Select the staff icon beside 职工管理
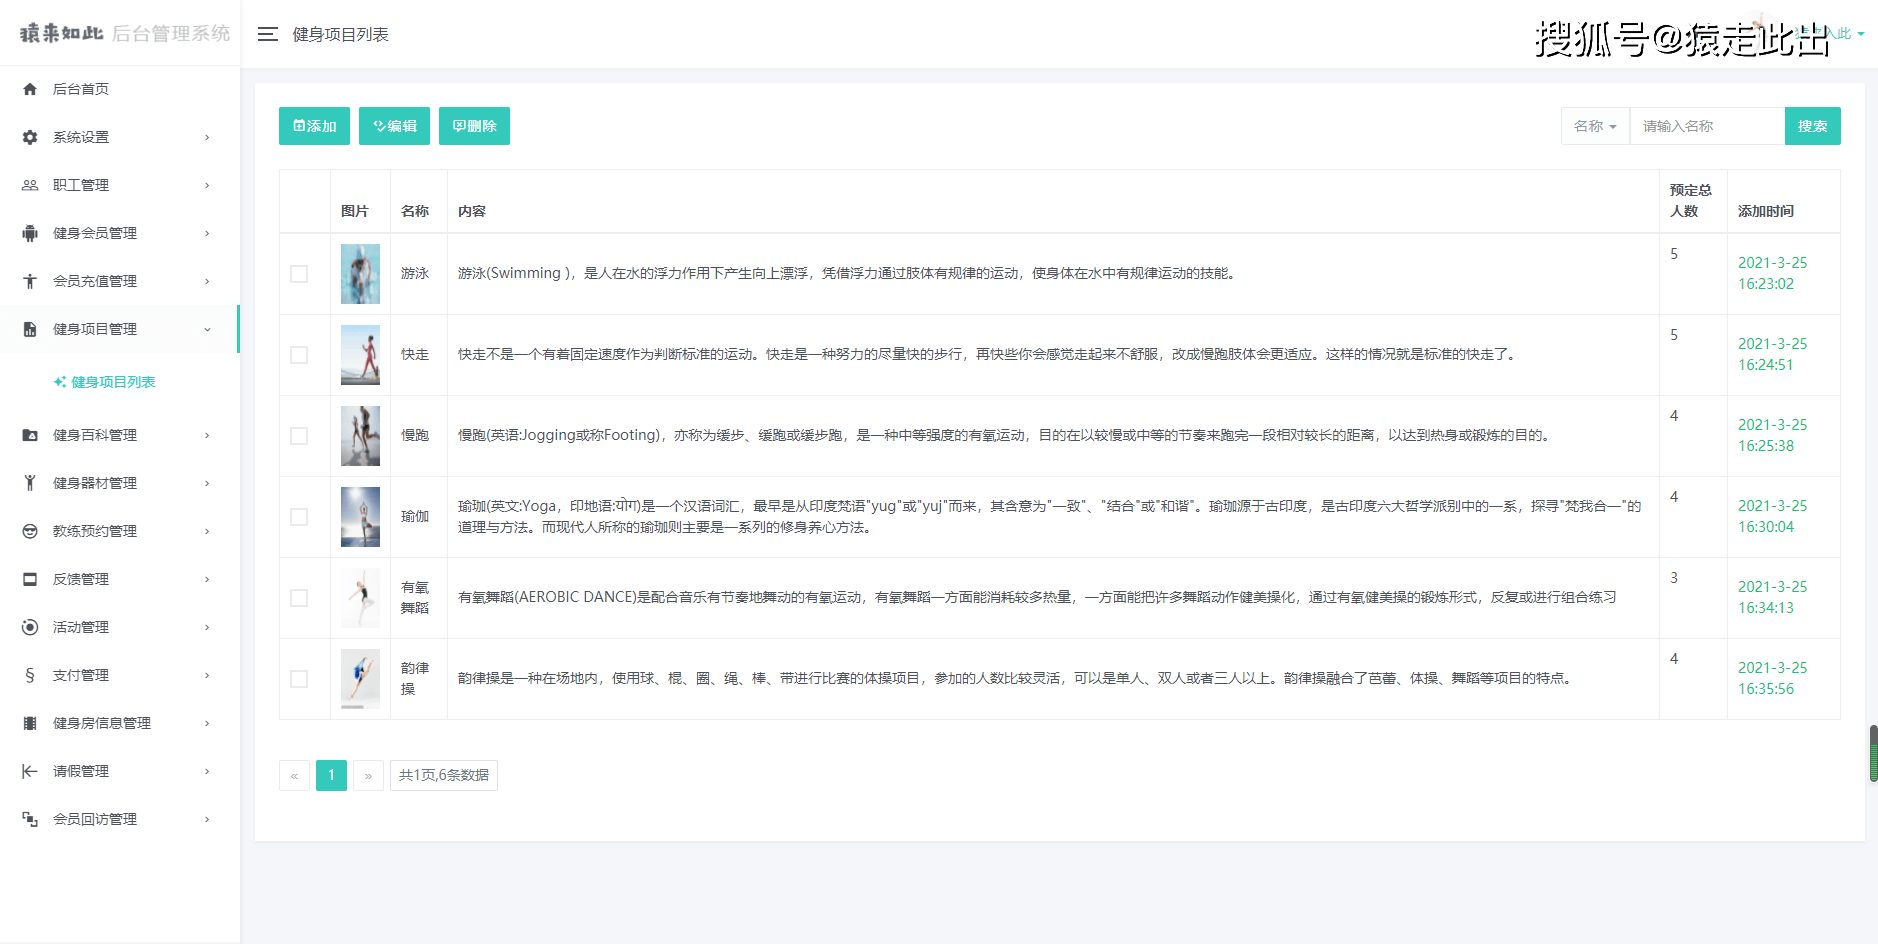This screenshot has width=1878, height=944. (x=29, y=185)
